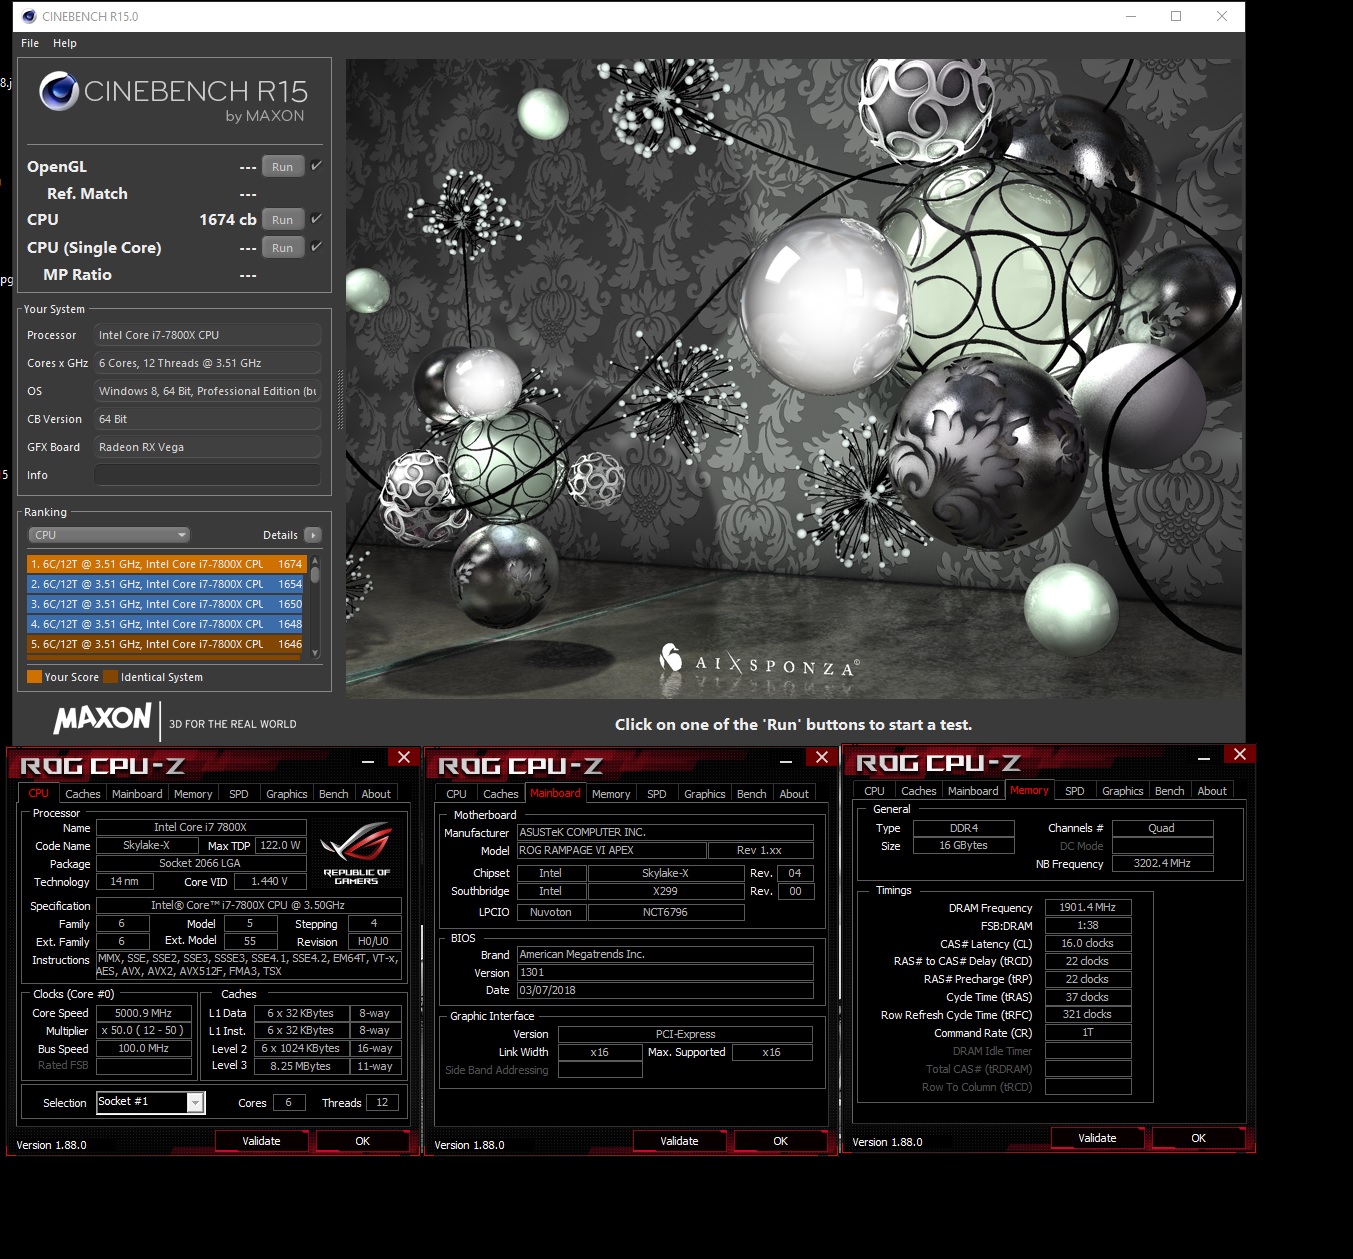This screenshot has width=1353, height=1259.
Task: Switch to Caches tab in CPU window
Action: (83, 794)
